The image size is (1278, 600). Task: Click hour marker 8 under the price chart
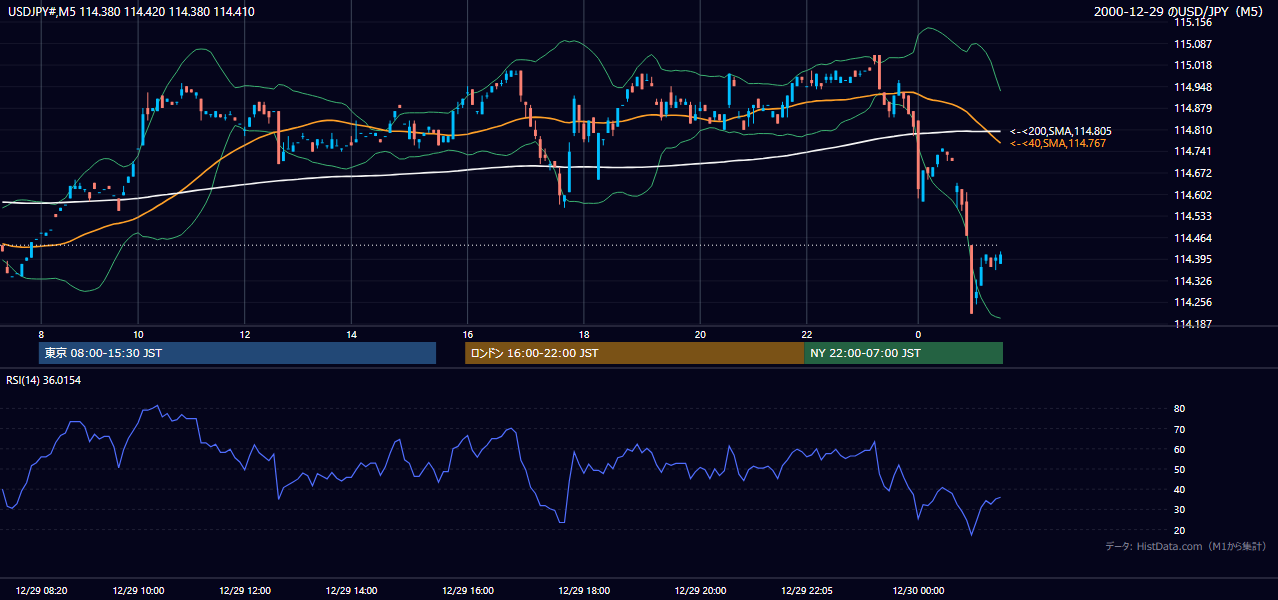[x=41, y=334]
